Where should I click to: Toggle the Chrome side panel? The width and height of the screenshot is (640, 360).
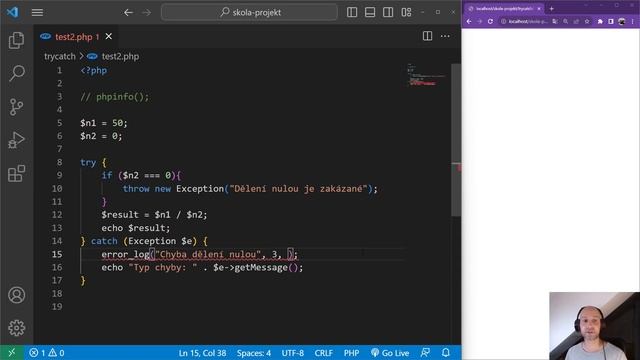click(611, 21)
